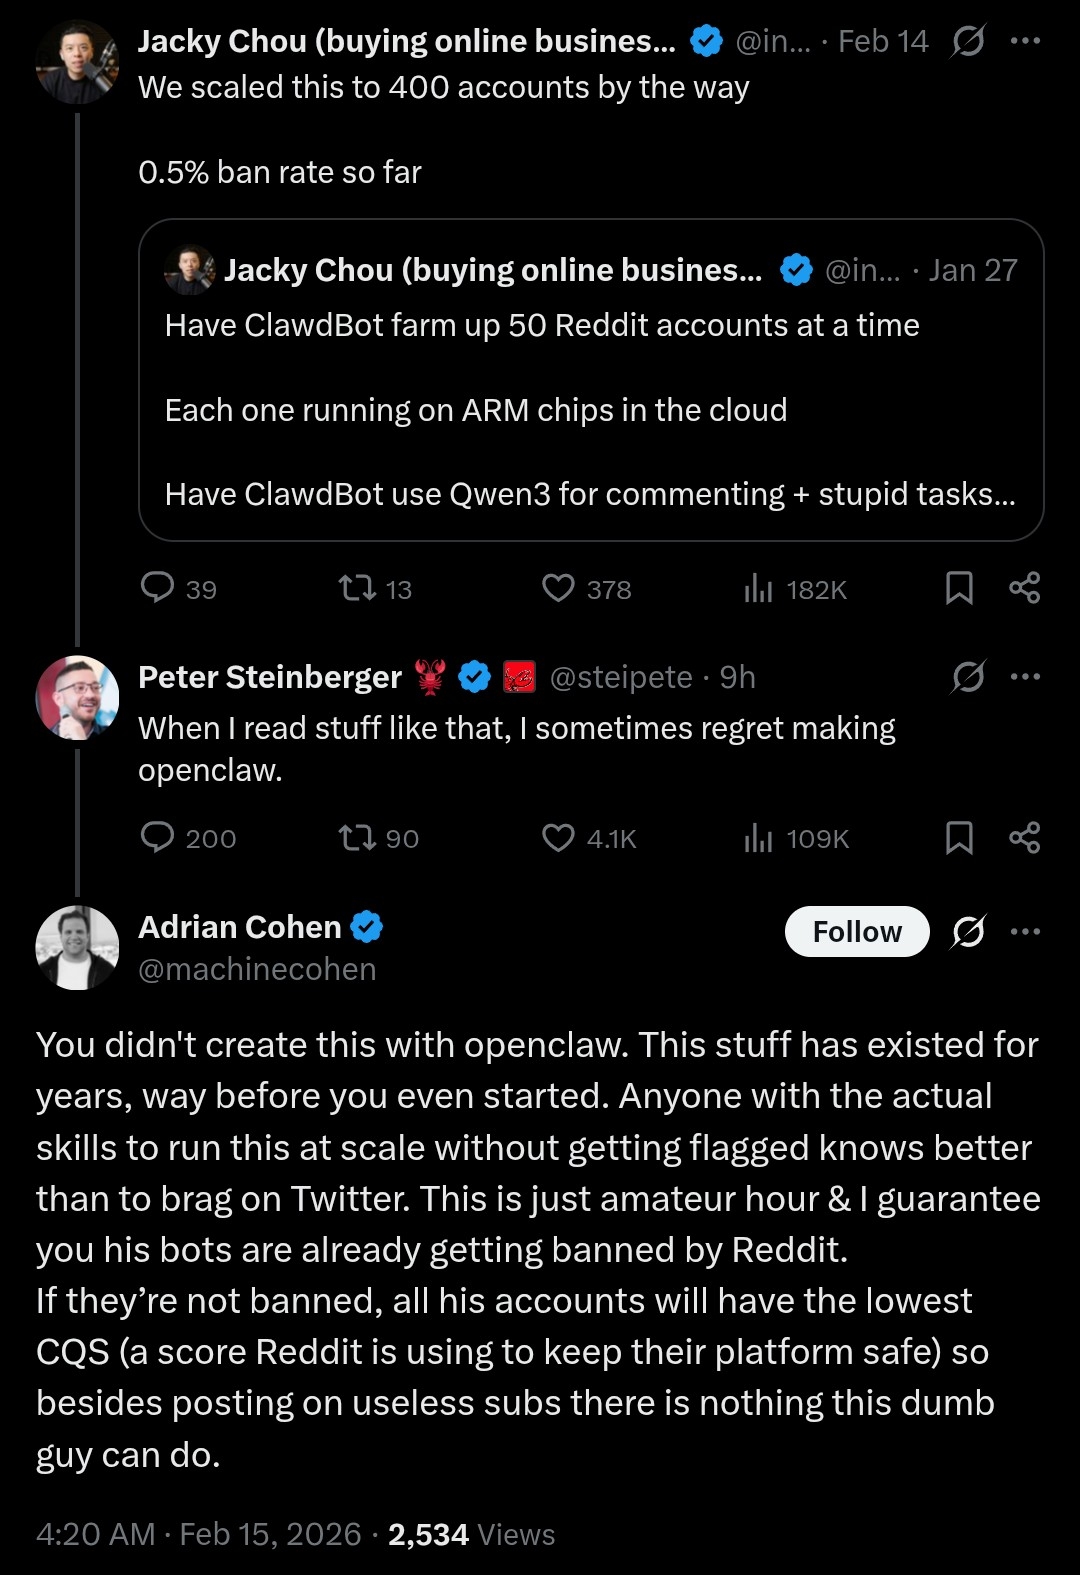Follow Adrian Cohen
The image size is (1080, 1575).
coord(857,932)
